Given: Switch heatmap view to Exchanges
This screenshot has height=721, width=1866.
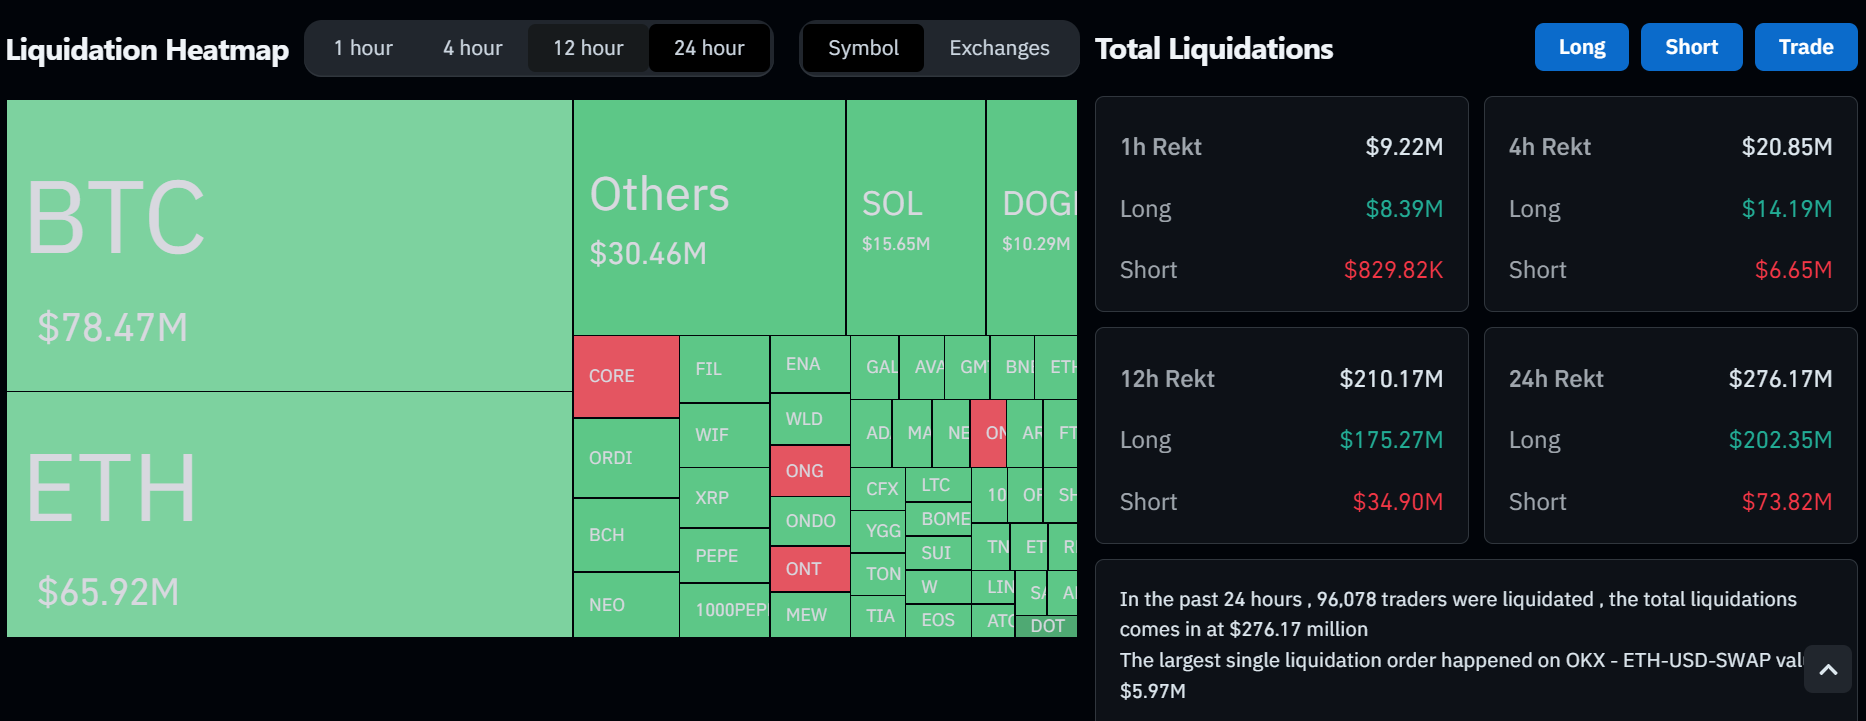Looking at the screenshot, I should (999, 48).
